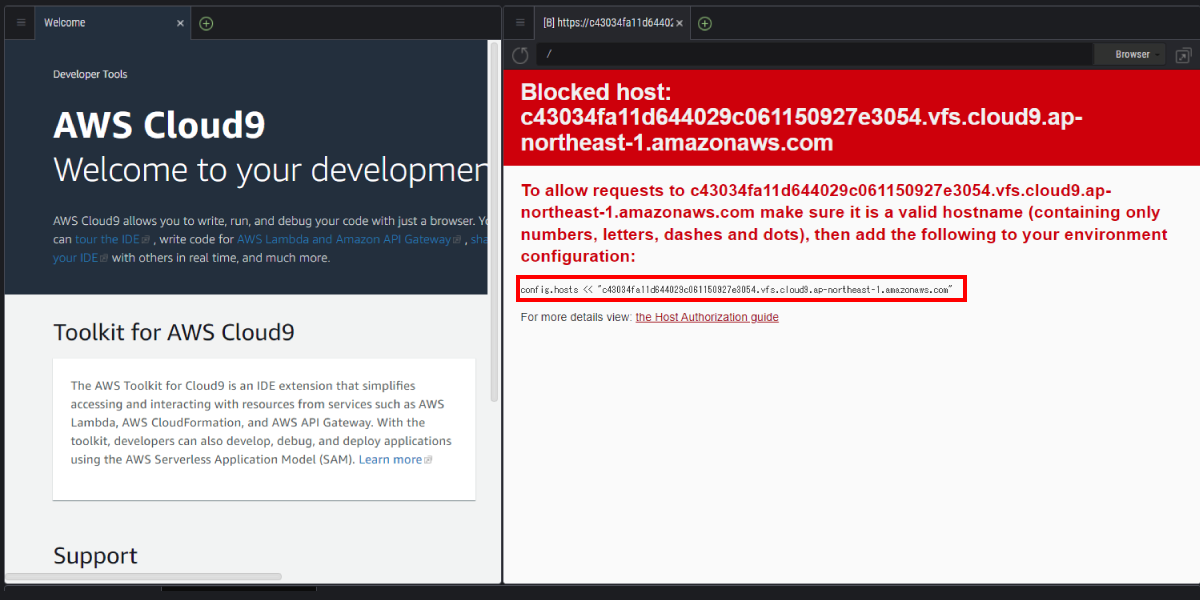Pop preview out into new window

coord(1183,55)
